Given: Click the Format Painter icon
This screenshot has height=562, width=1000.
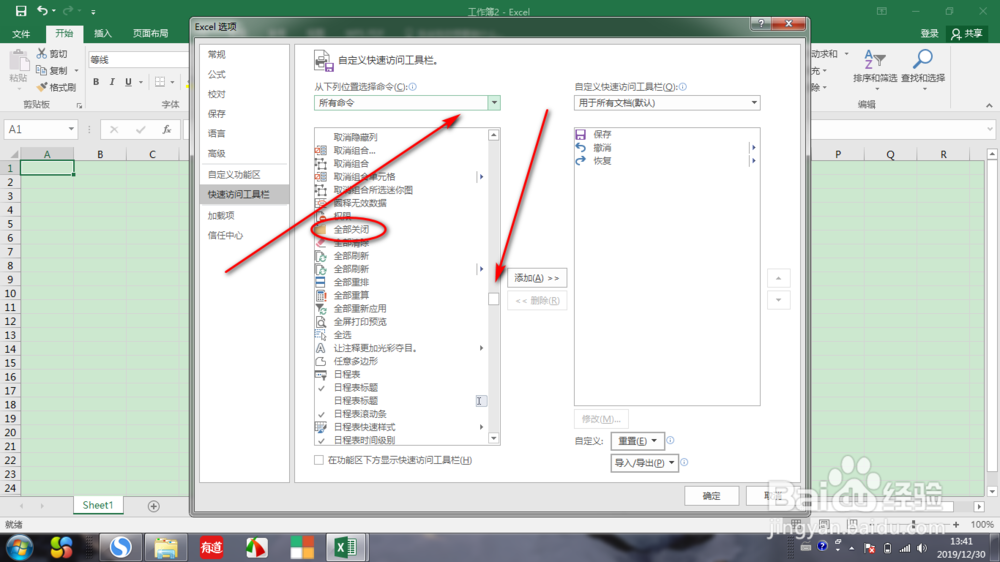Looking at the screenshot, I should coord(42,87).
